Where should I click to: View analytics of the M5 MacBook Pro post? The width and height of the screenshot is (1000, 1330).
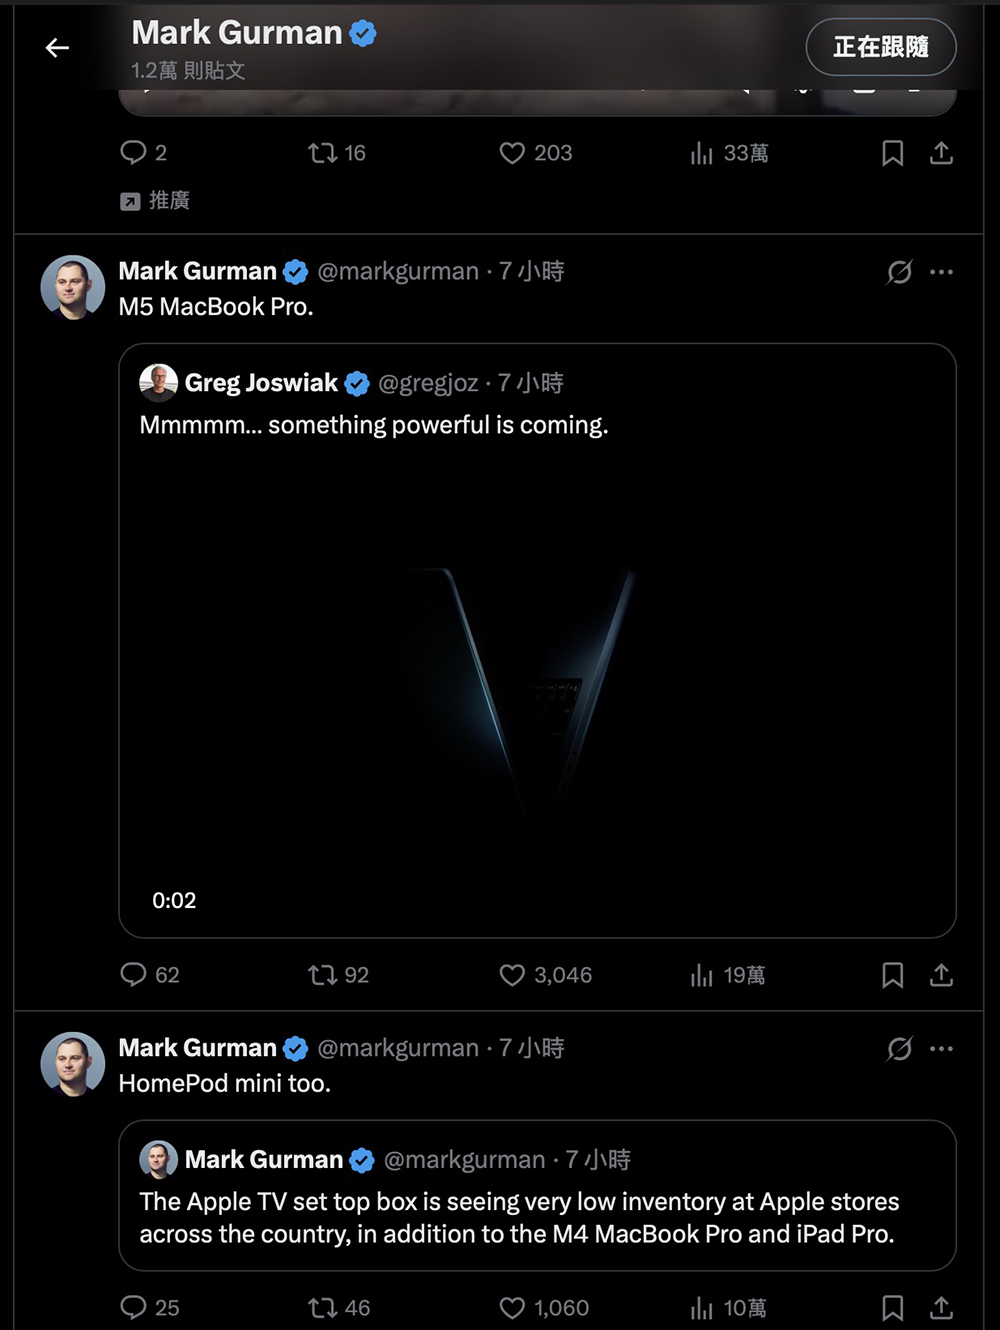tap(702, 975)
